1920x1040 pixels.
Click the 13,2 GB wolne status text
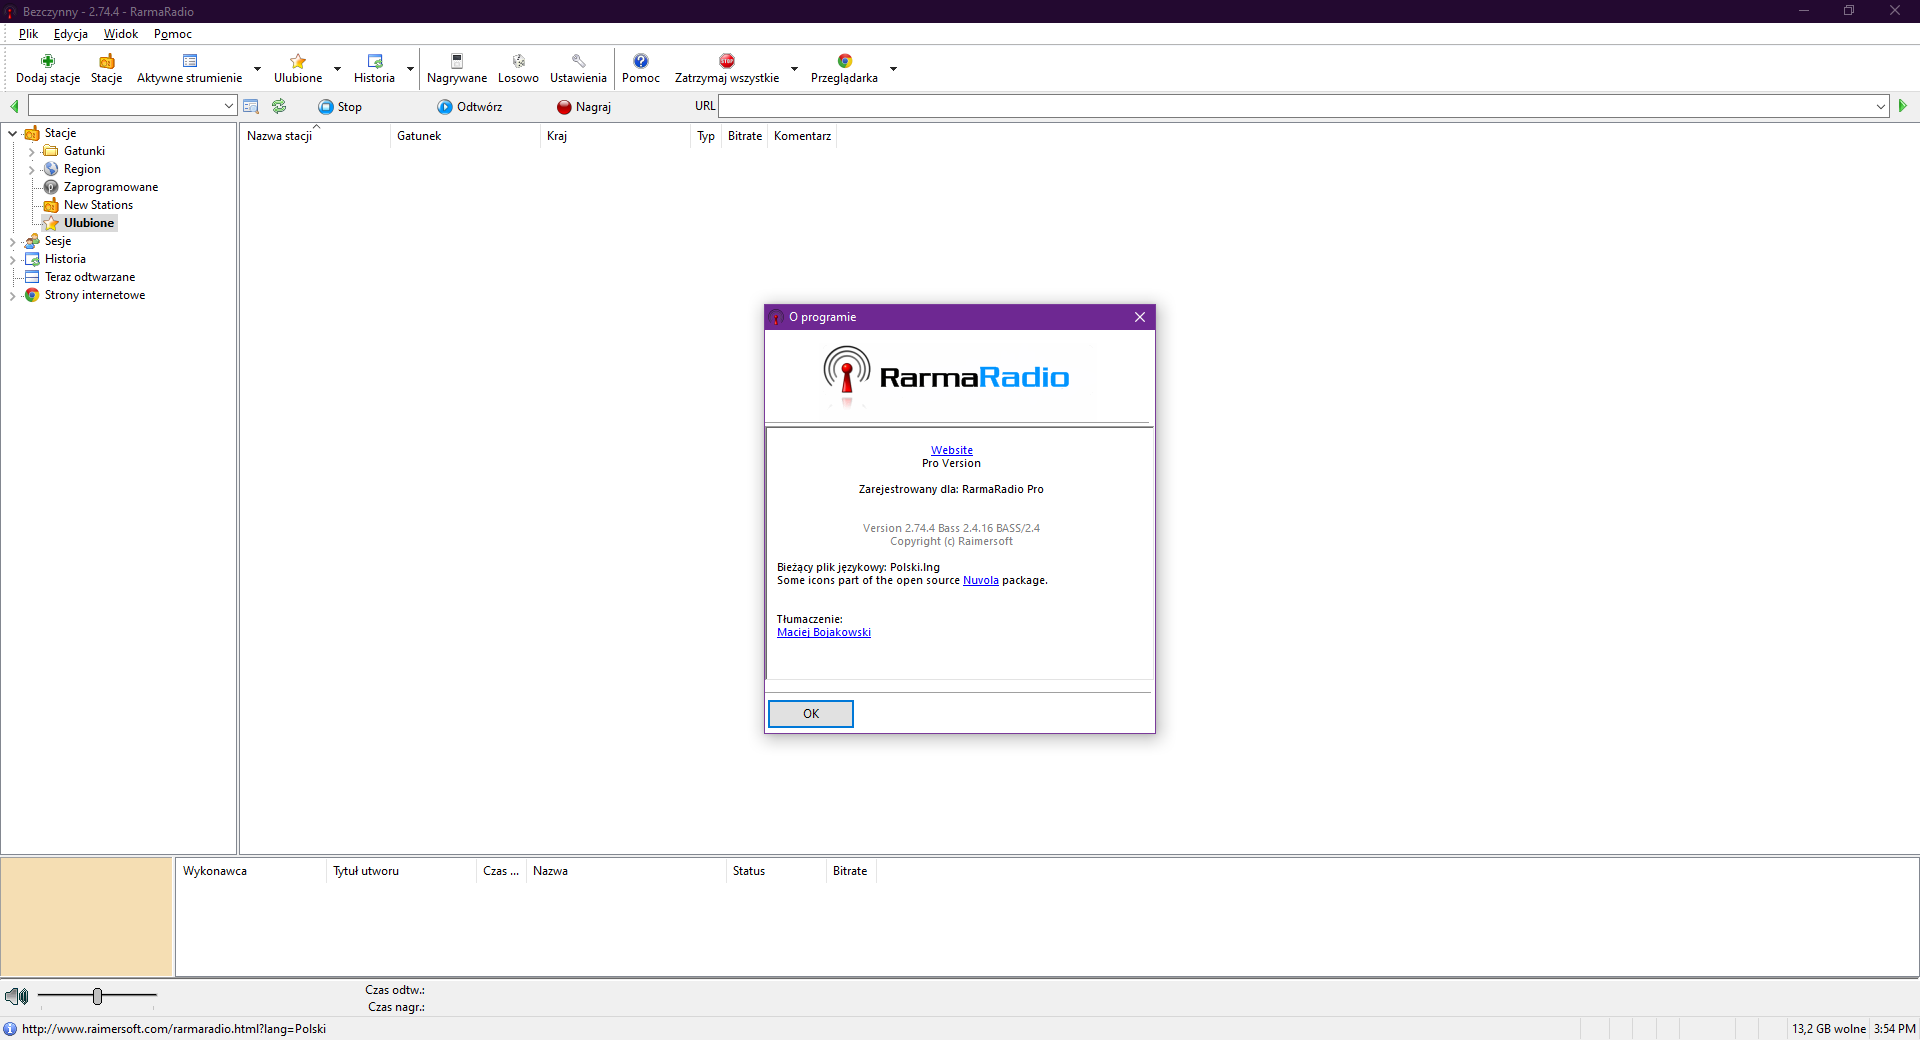[x=1829, y=1029]
